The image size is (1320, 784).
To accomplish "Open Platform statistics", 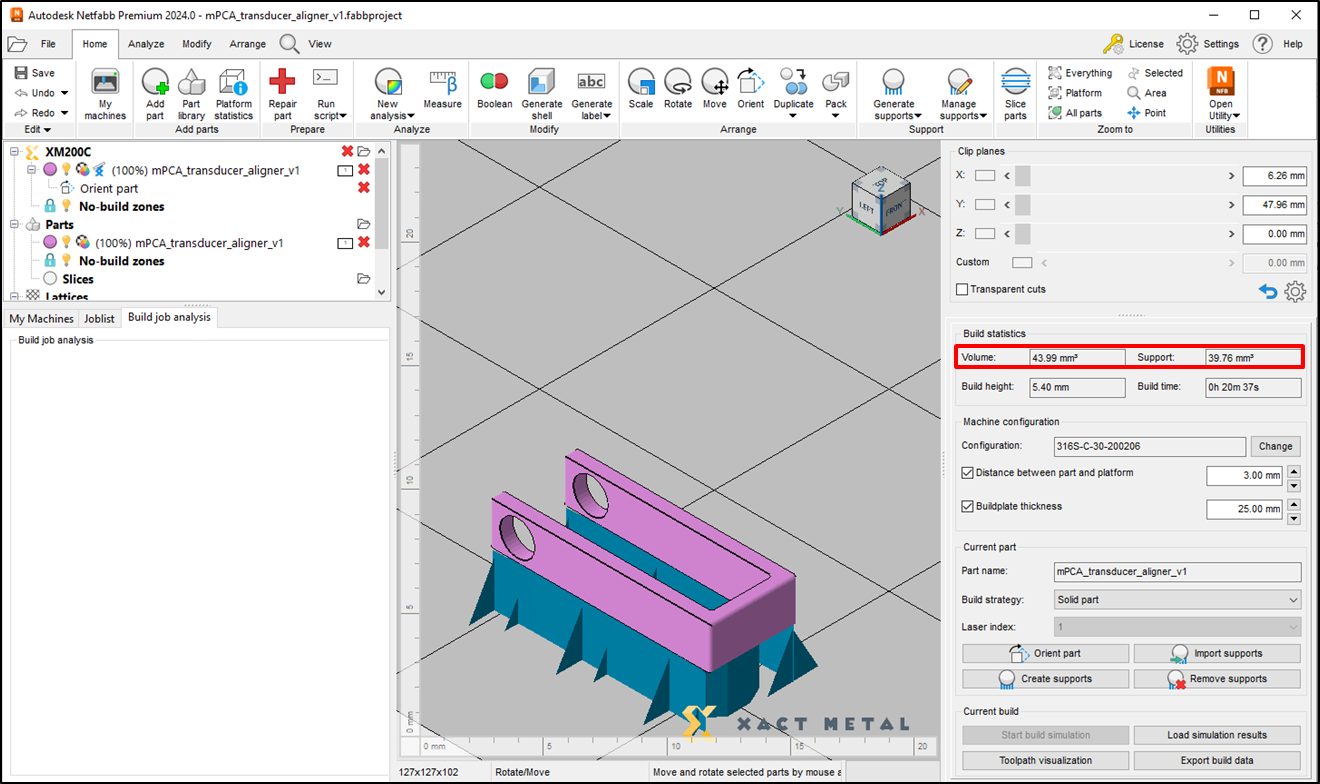I will (234, 95).
